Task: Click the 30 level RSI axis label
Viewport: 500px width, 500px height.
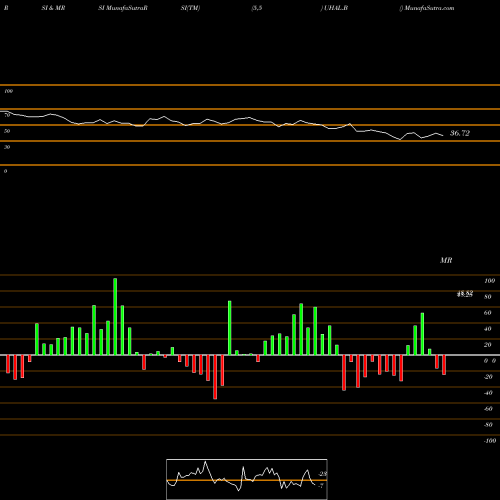Action: pos(7,147)
